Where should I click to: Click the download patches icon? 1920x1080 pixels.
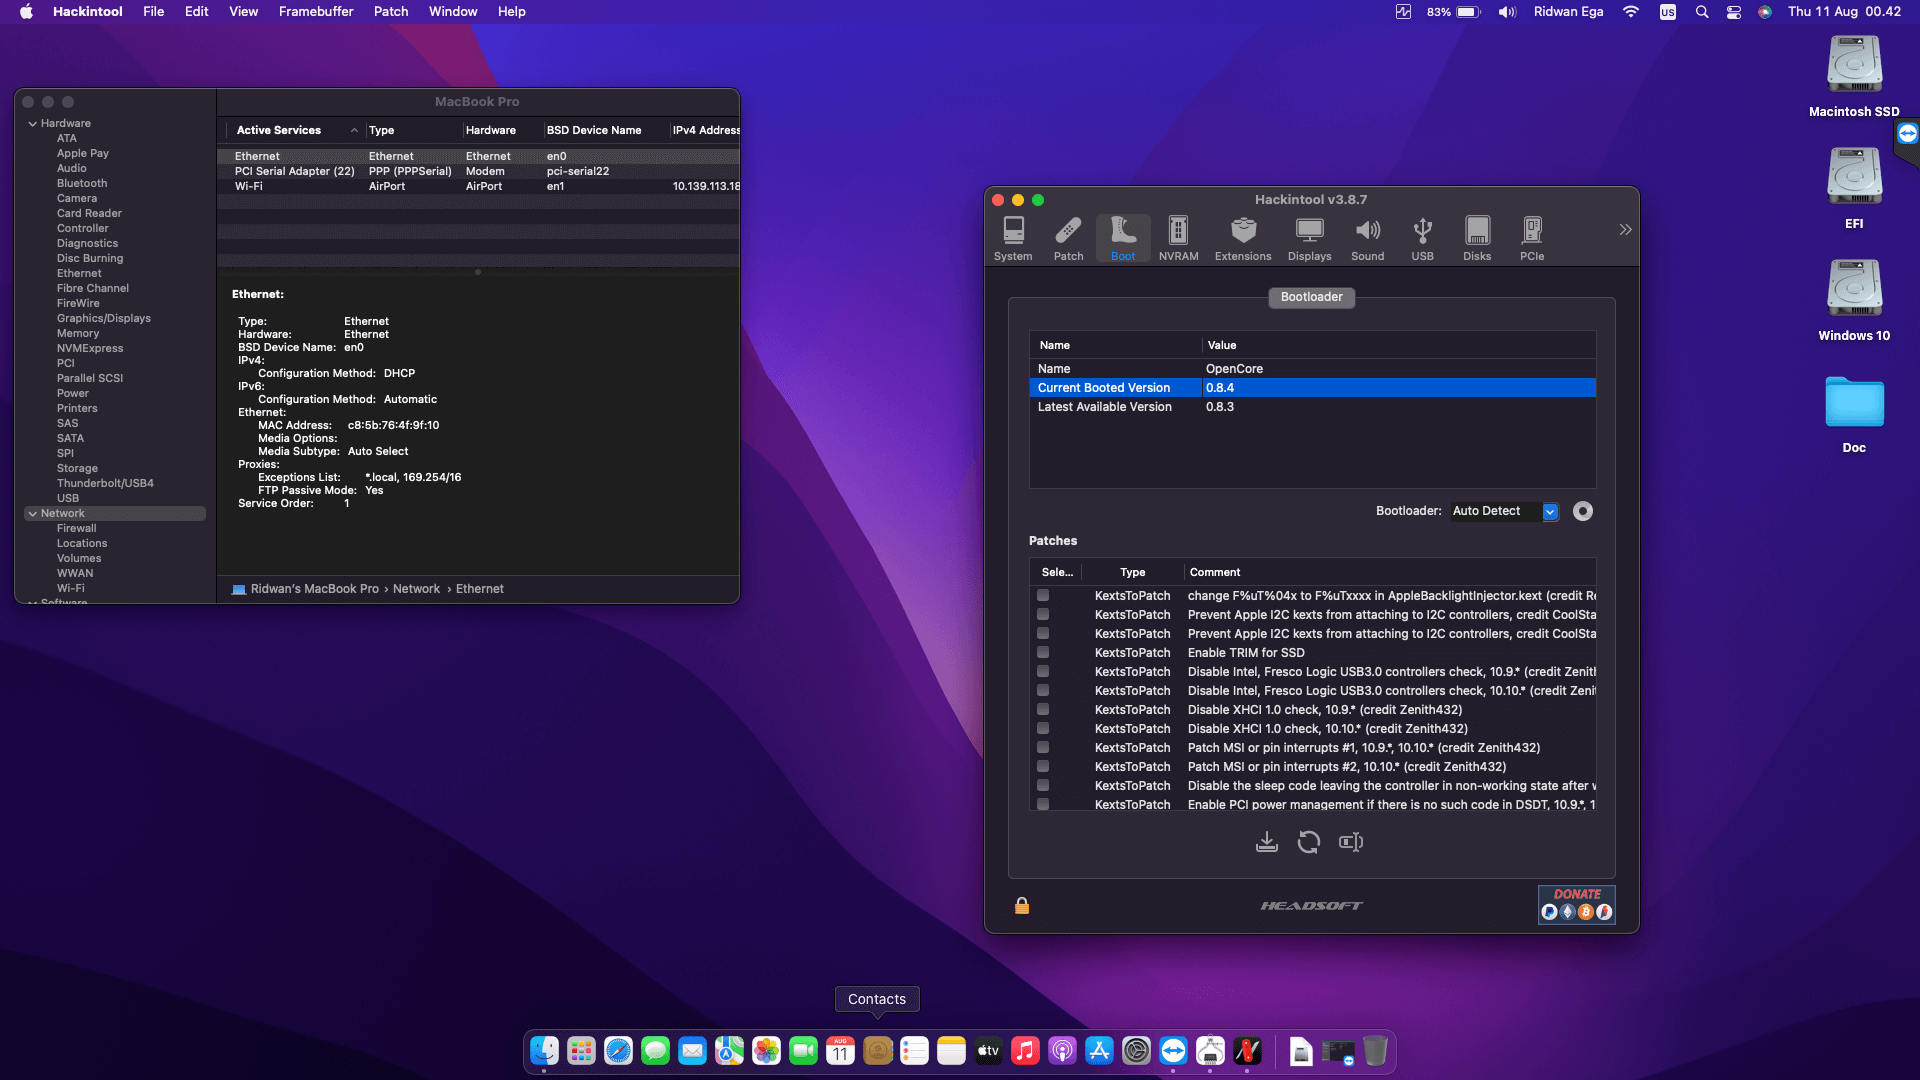(1266, 842)
